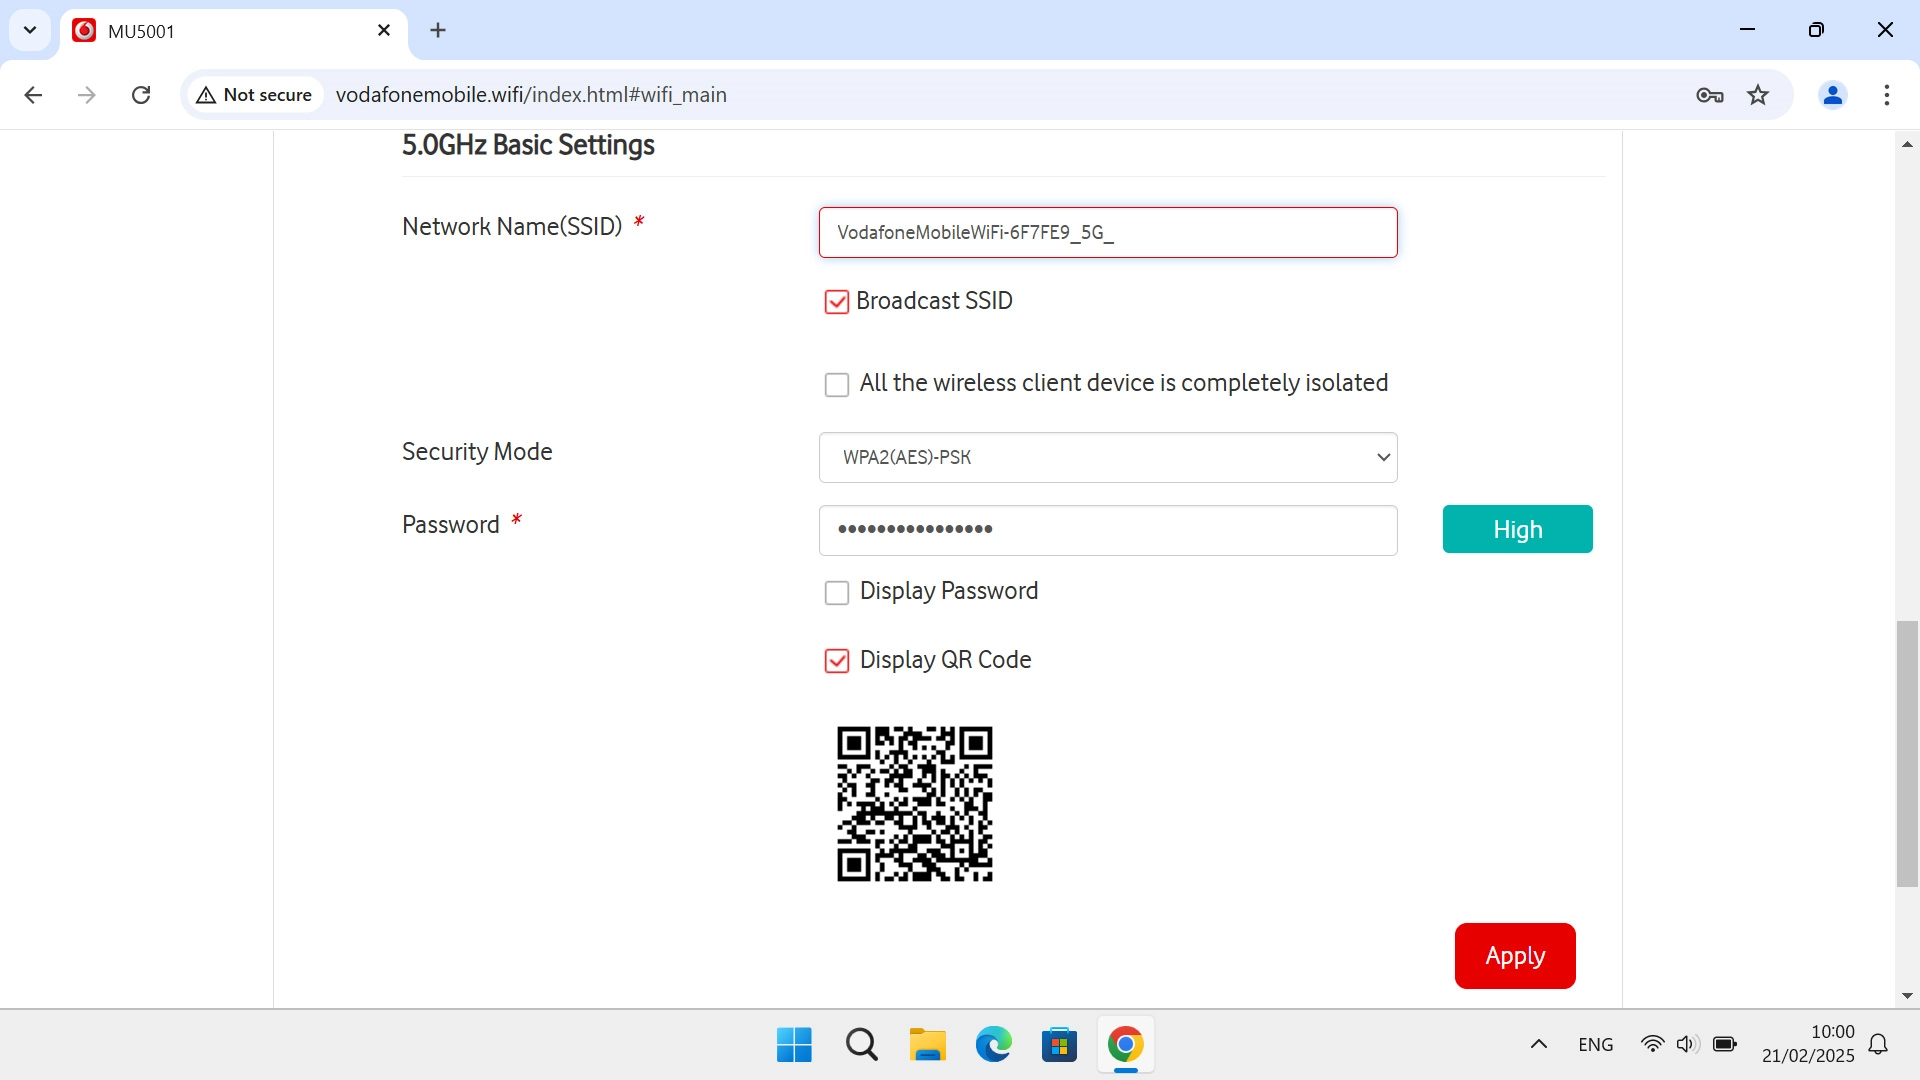Open File Explorer from taskbar
The width and height of the screenshot is (1920, 1080).
pyautogui.click(x=927, y=1045)
